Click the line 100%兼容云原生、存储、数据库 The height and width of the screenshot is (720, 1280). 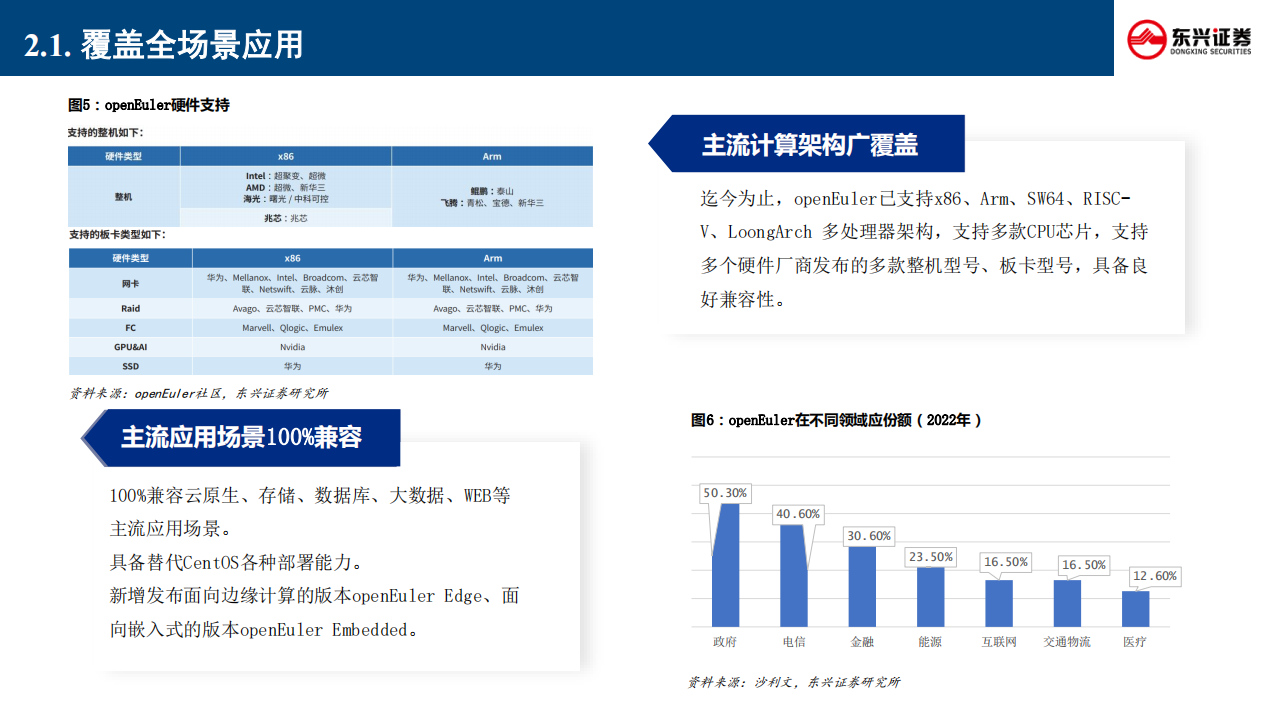pos(310,495)
